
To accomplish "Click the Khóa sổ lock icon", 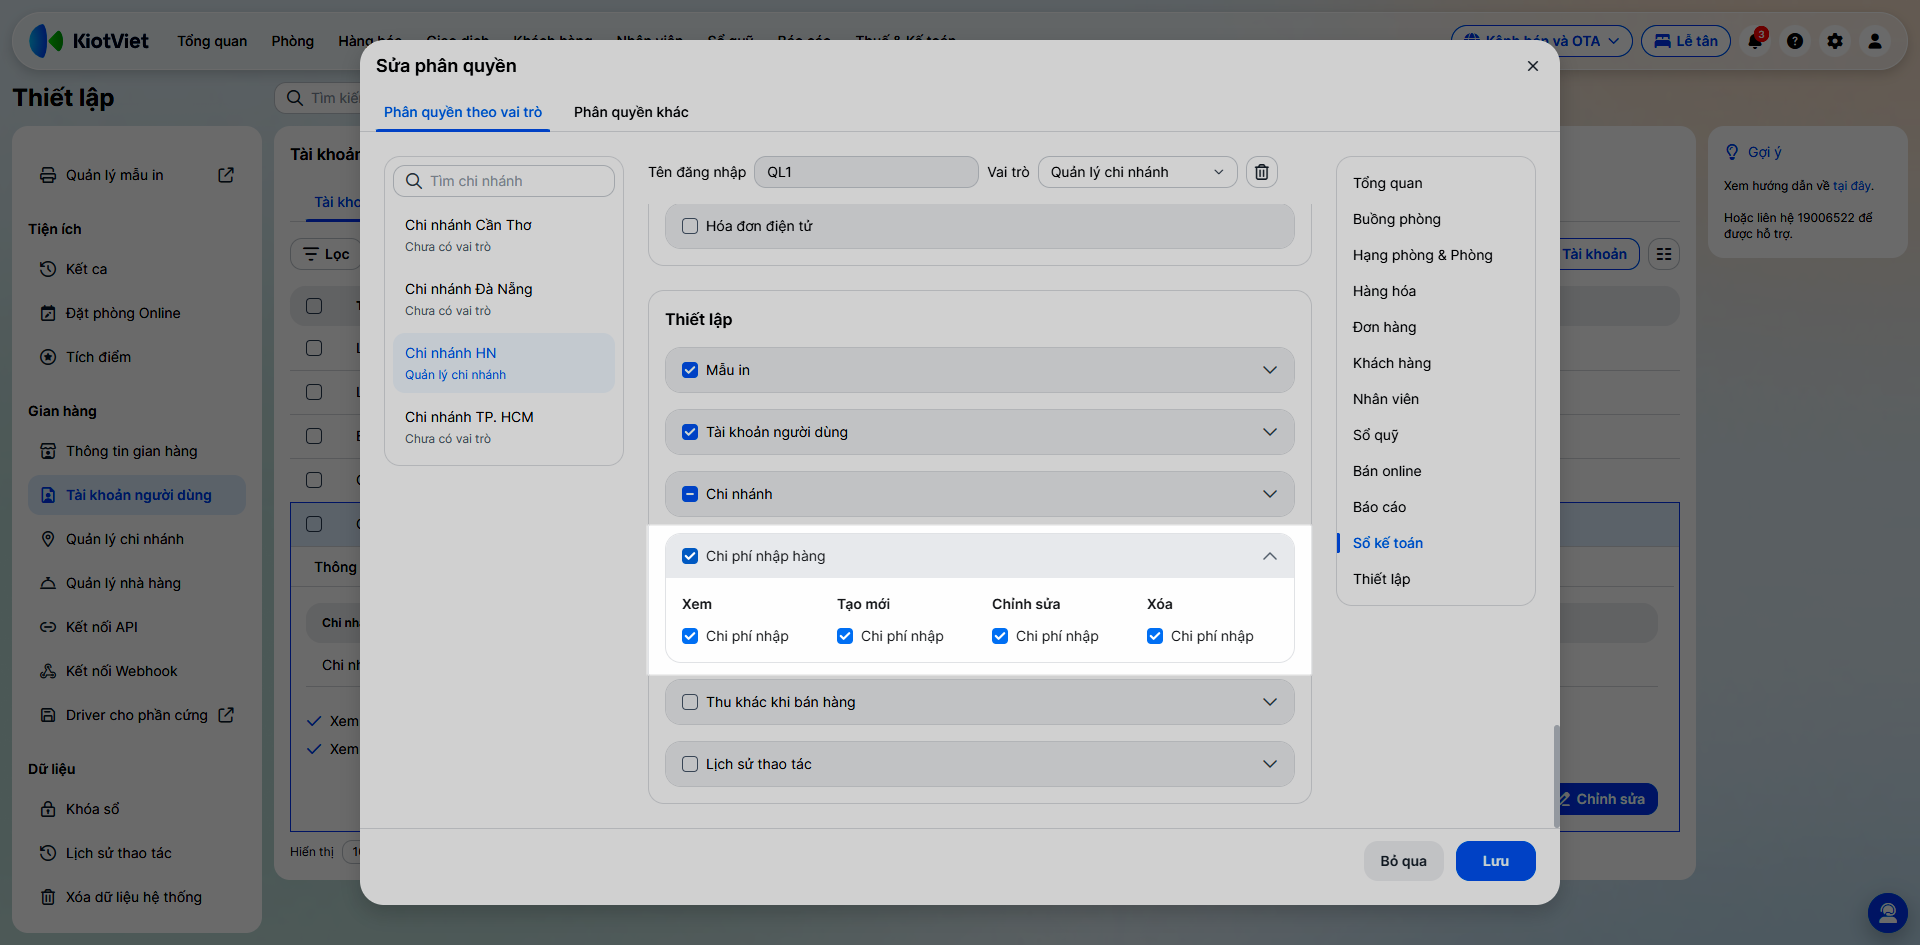I will 48,809.
